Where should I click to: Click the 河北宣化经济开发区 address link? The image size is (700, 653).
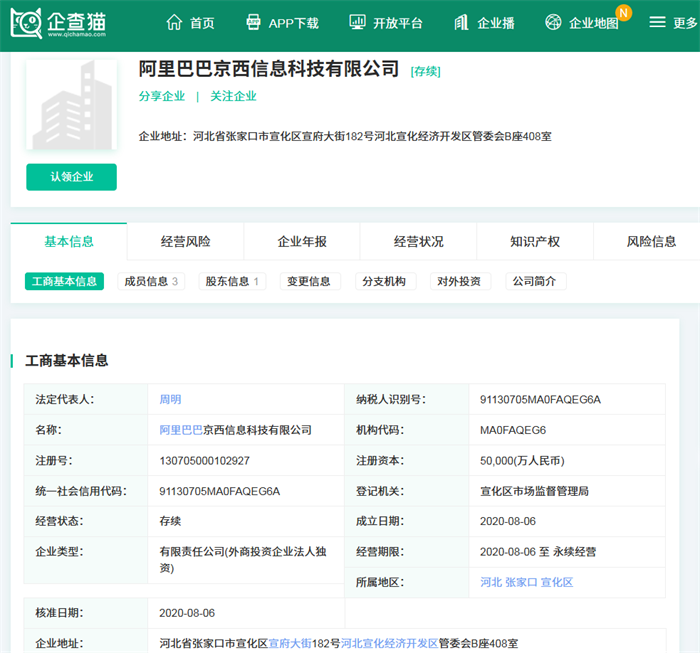pos(389,644)
